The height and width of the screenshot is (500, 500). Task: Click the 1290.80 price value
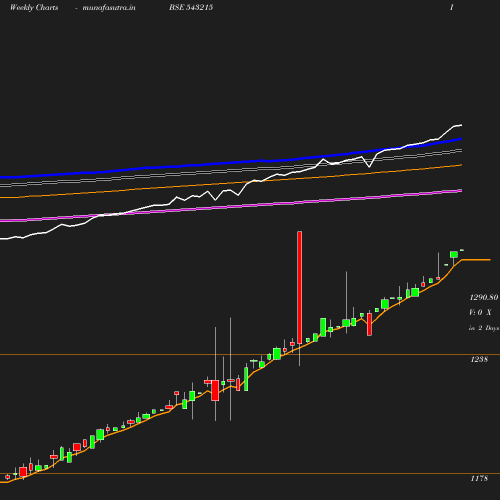484,297
